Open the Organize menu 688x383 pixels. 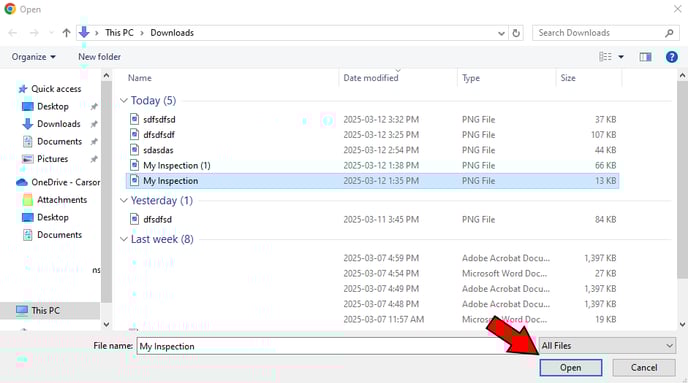point(33,57)
